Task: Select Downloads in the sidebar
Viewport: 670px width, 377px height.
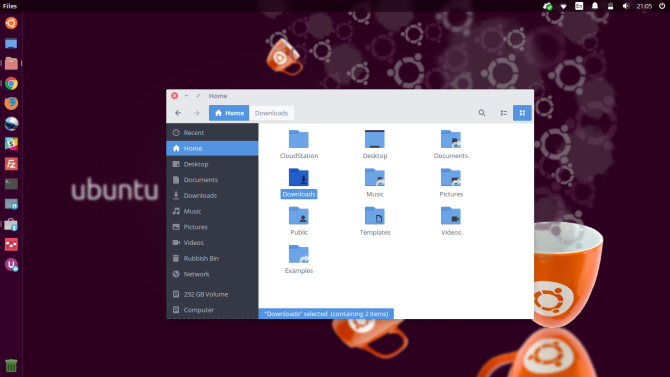Action: [x=212, y=195]
